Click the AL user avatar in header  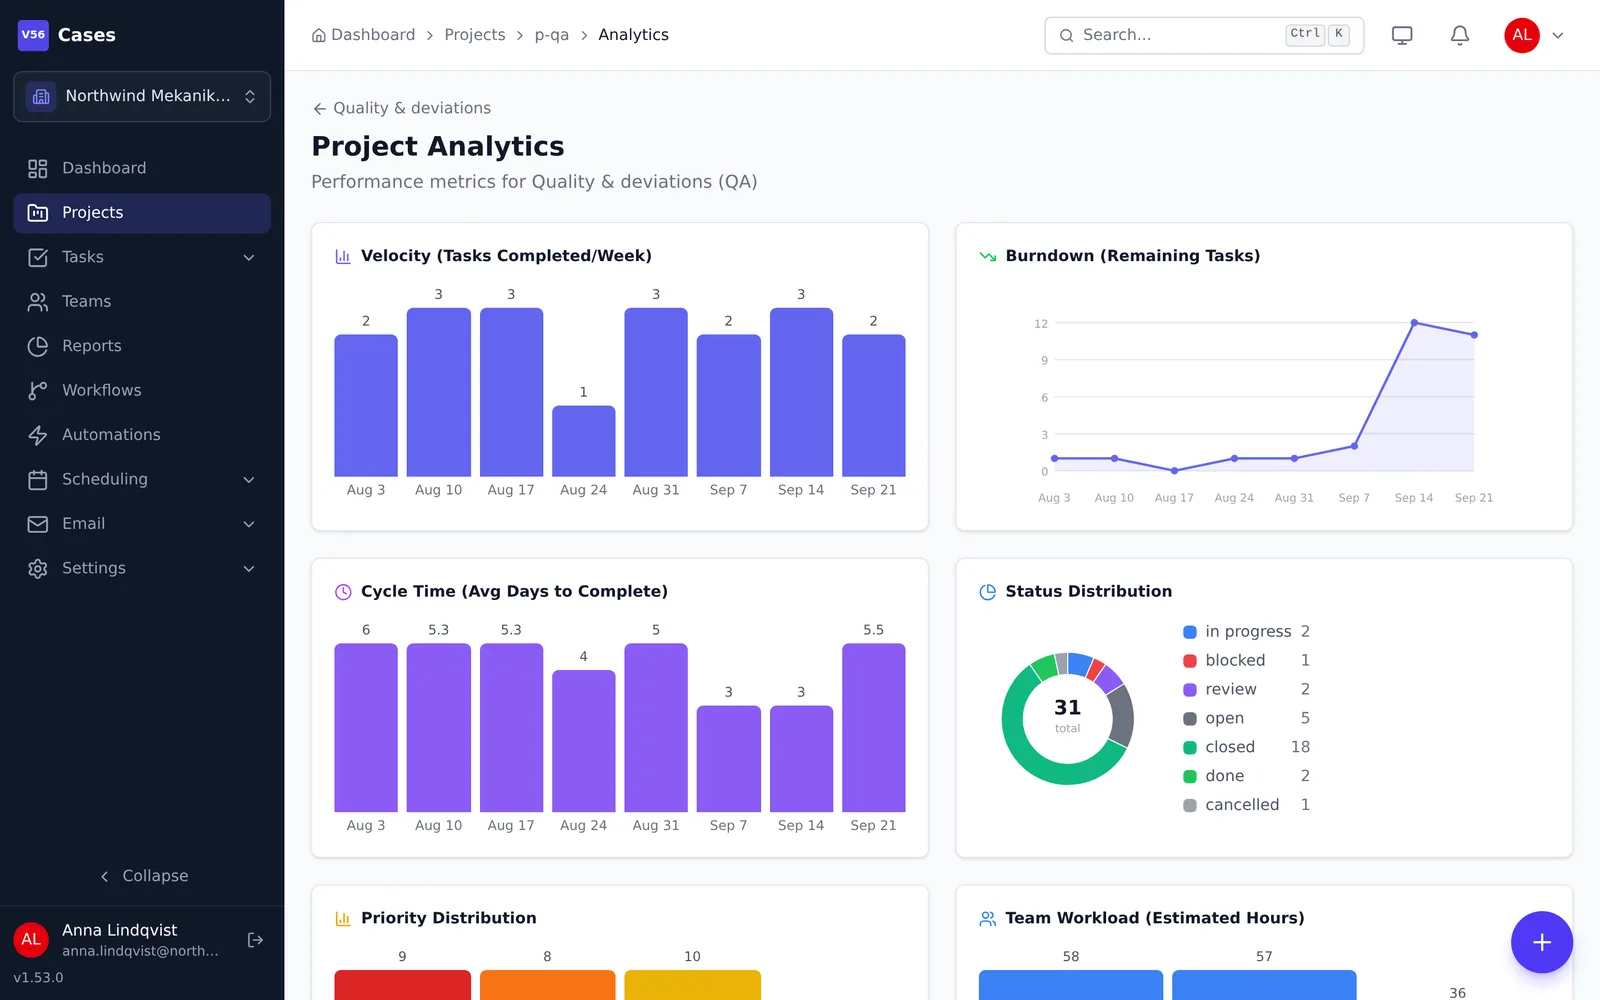1522,35
